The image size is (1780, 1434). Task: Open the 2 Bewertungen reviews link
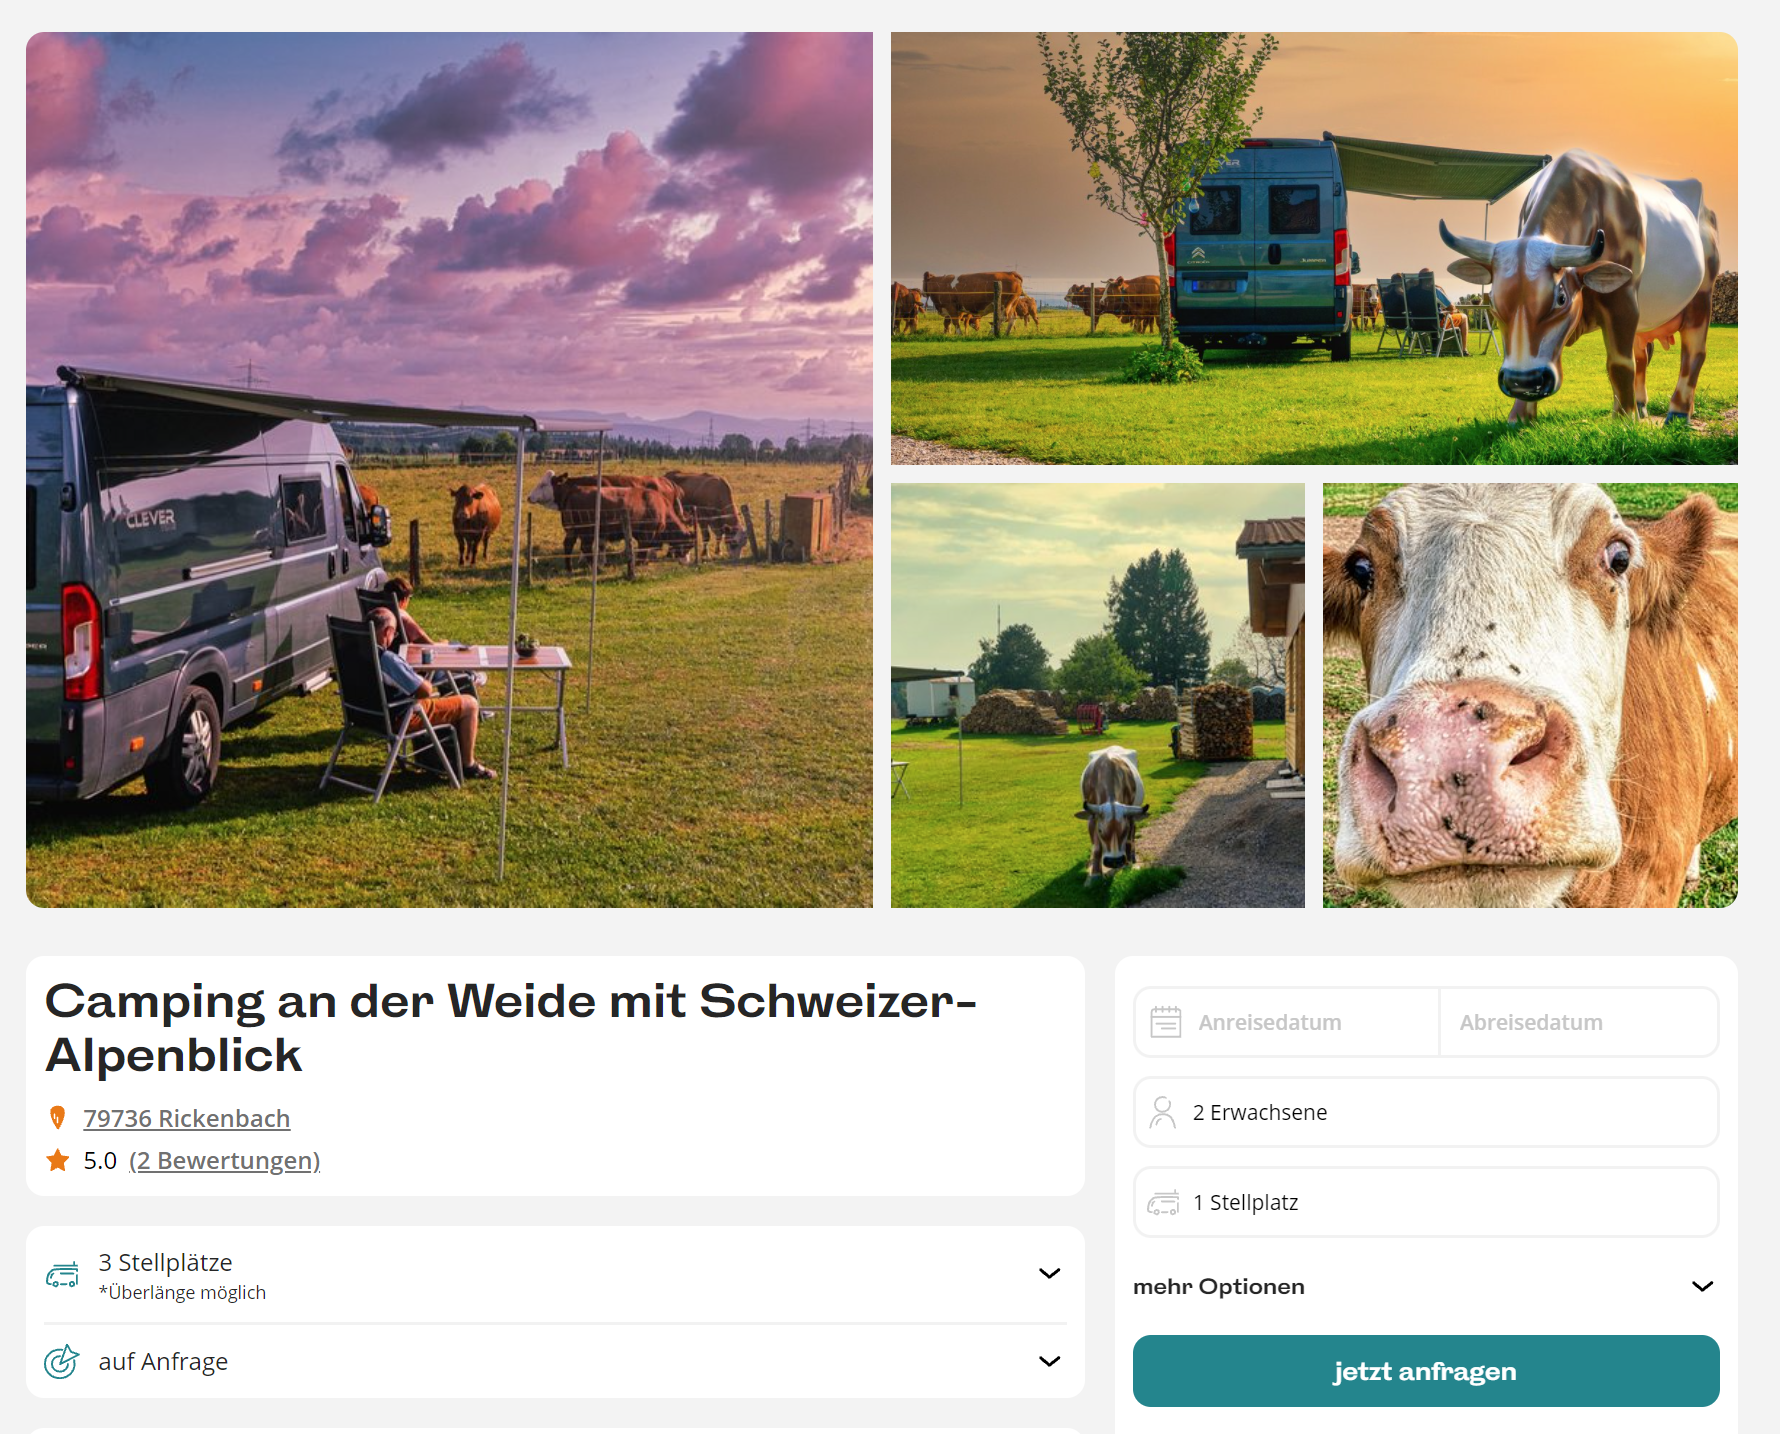coord(225,1160)
